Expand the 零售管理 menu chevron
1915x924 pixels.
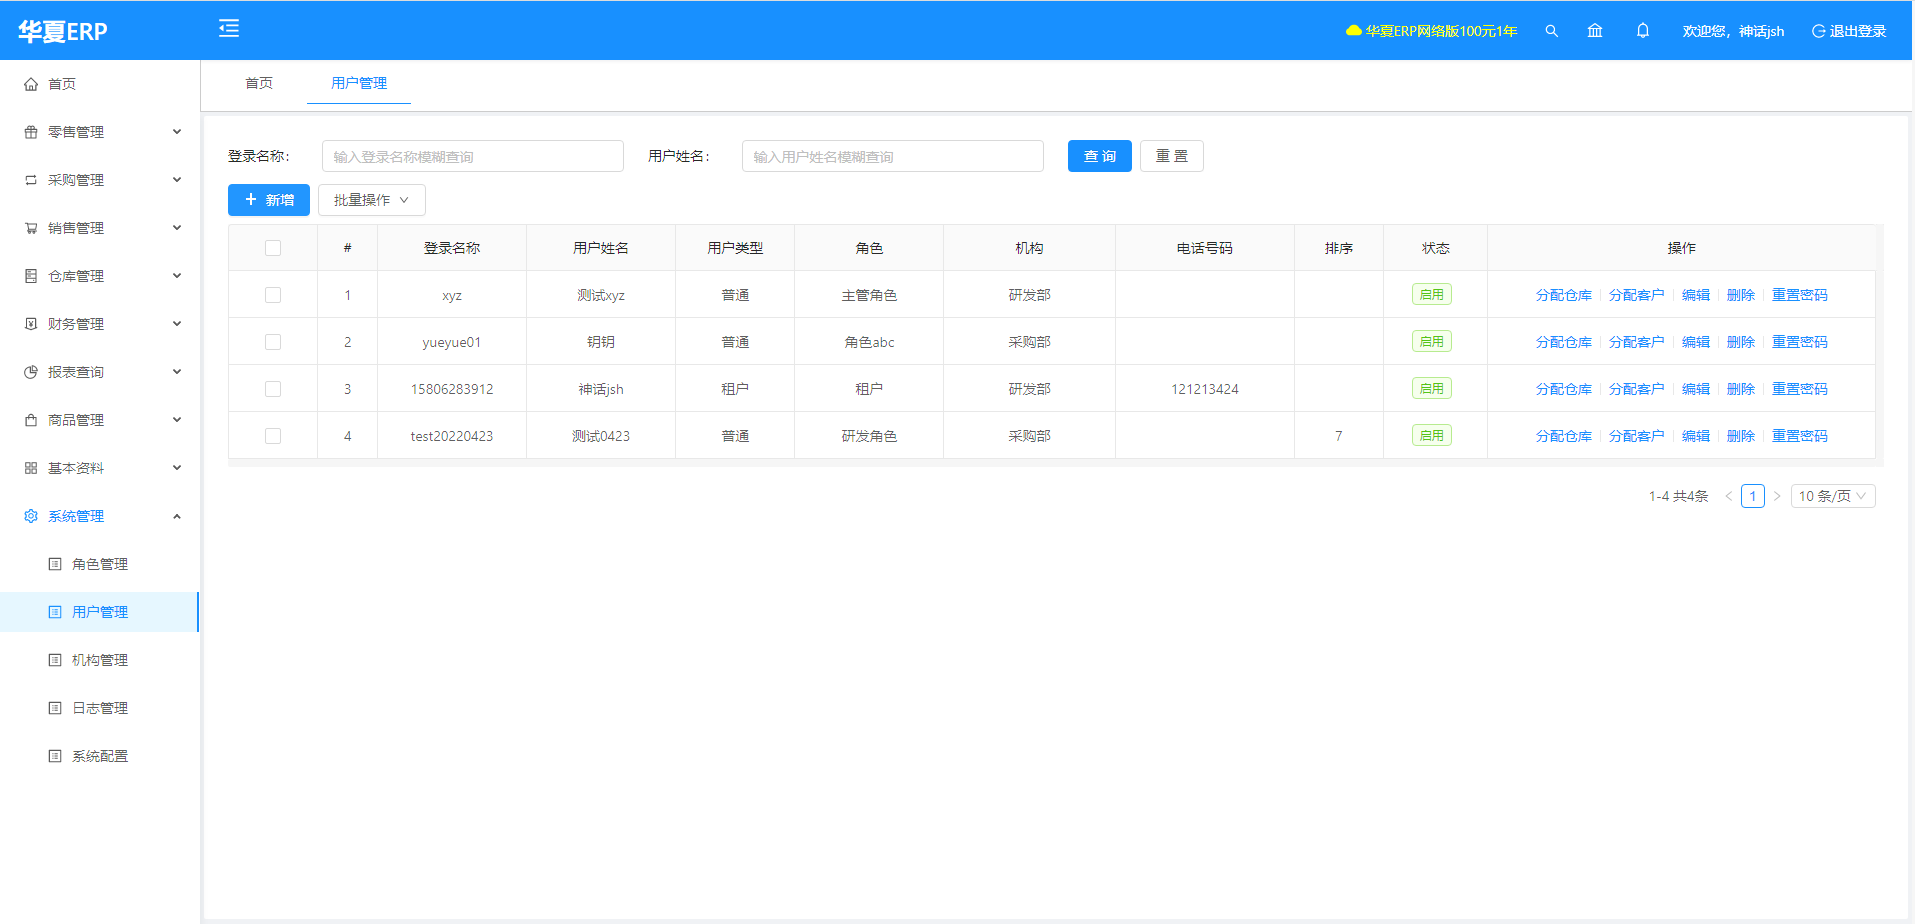point(177,132)
